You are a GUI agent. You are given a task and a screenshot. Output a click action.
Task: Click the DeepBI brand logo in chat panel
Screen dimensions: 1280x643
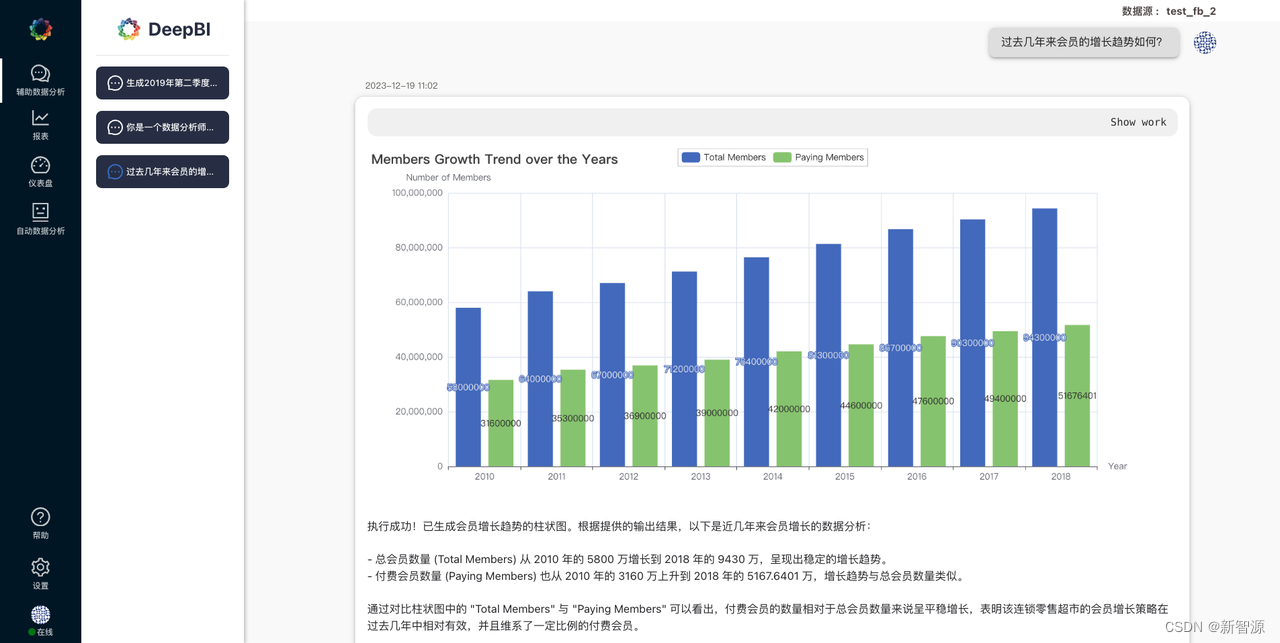pos(164,29)
